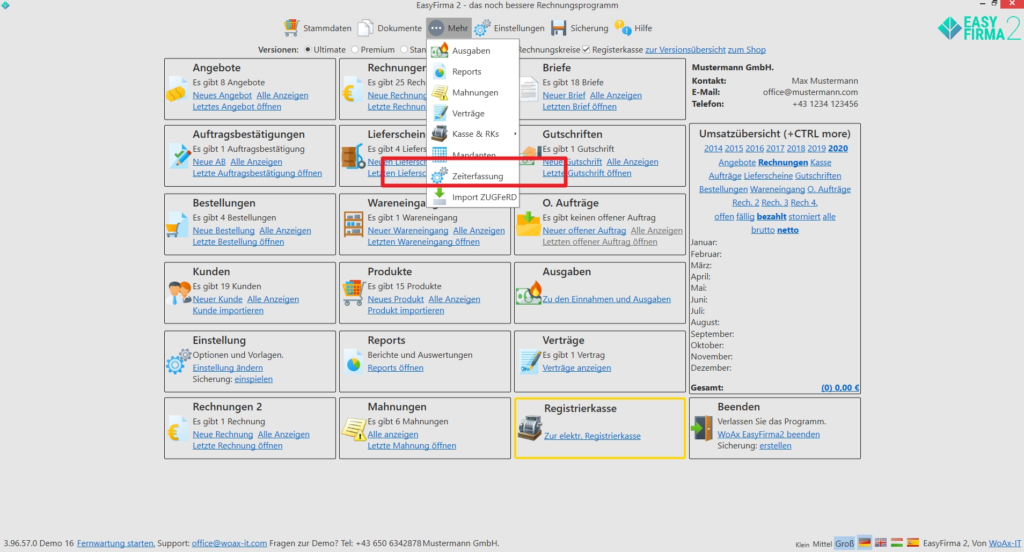This screenshot has width=1024, height=552.
Task: Select the Ultimate version radio button
Action: click(x=308, y=50)
